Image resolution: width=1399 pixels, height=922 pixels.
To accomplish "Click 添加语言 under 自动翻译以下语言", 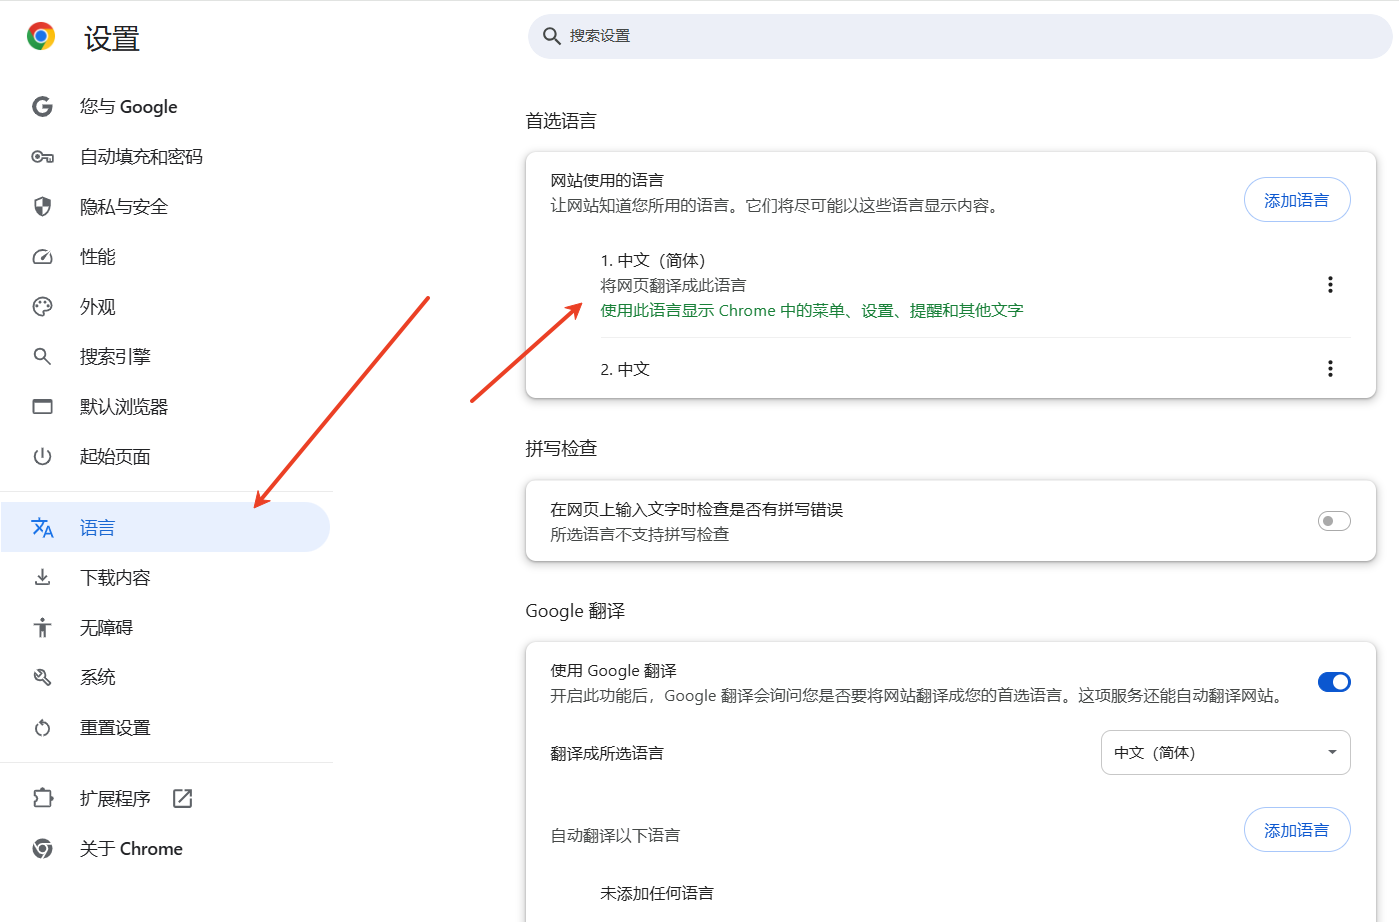I will pyautogui.click(x=1296, y=830).
